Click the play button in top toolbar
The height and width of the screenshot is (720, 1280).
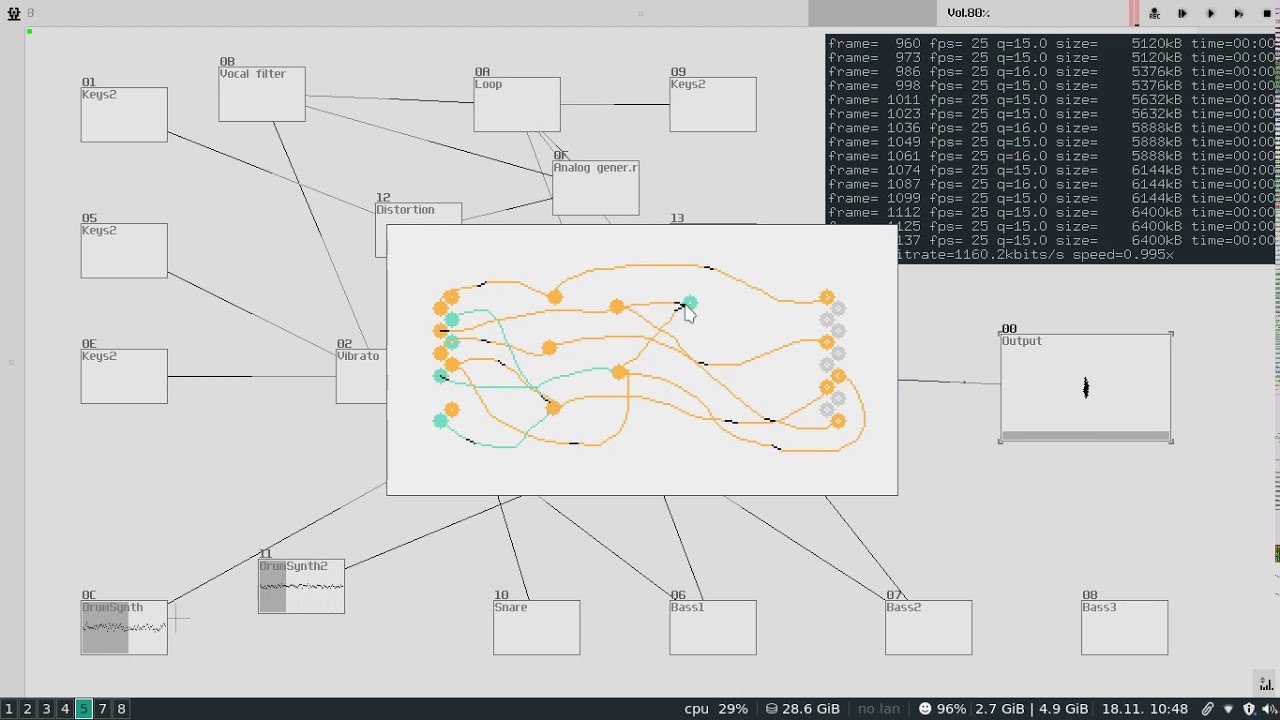tap(1210, 13)
